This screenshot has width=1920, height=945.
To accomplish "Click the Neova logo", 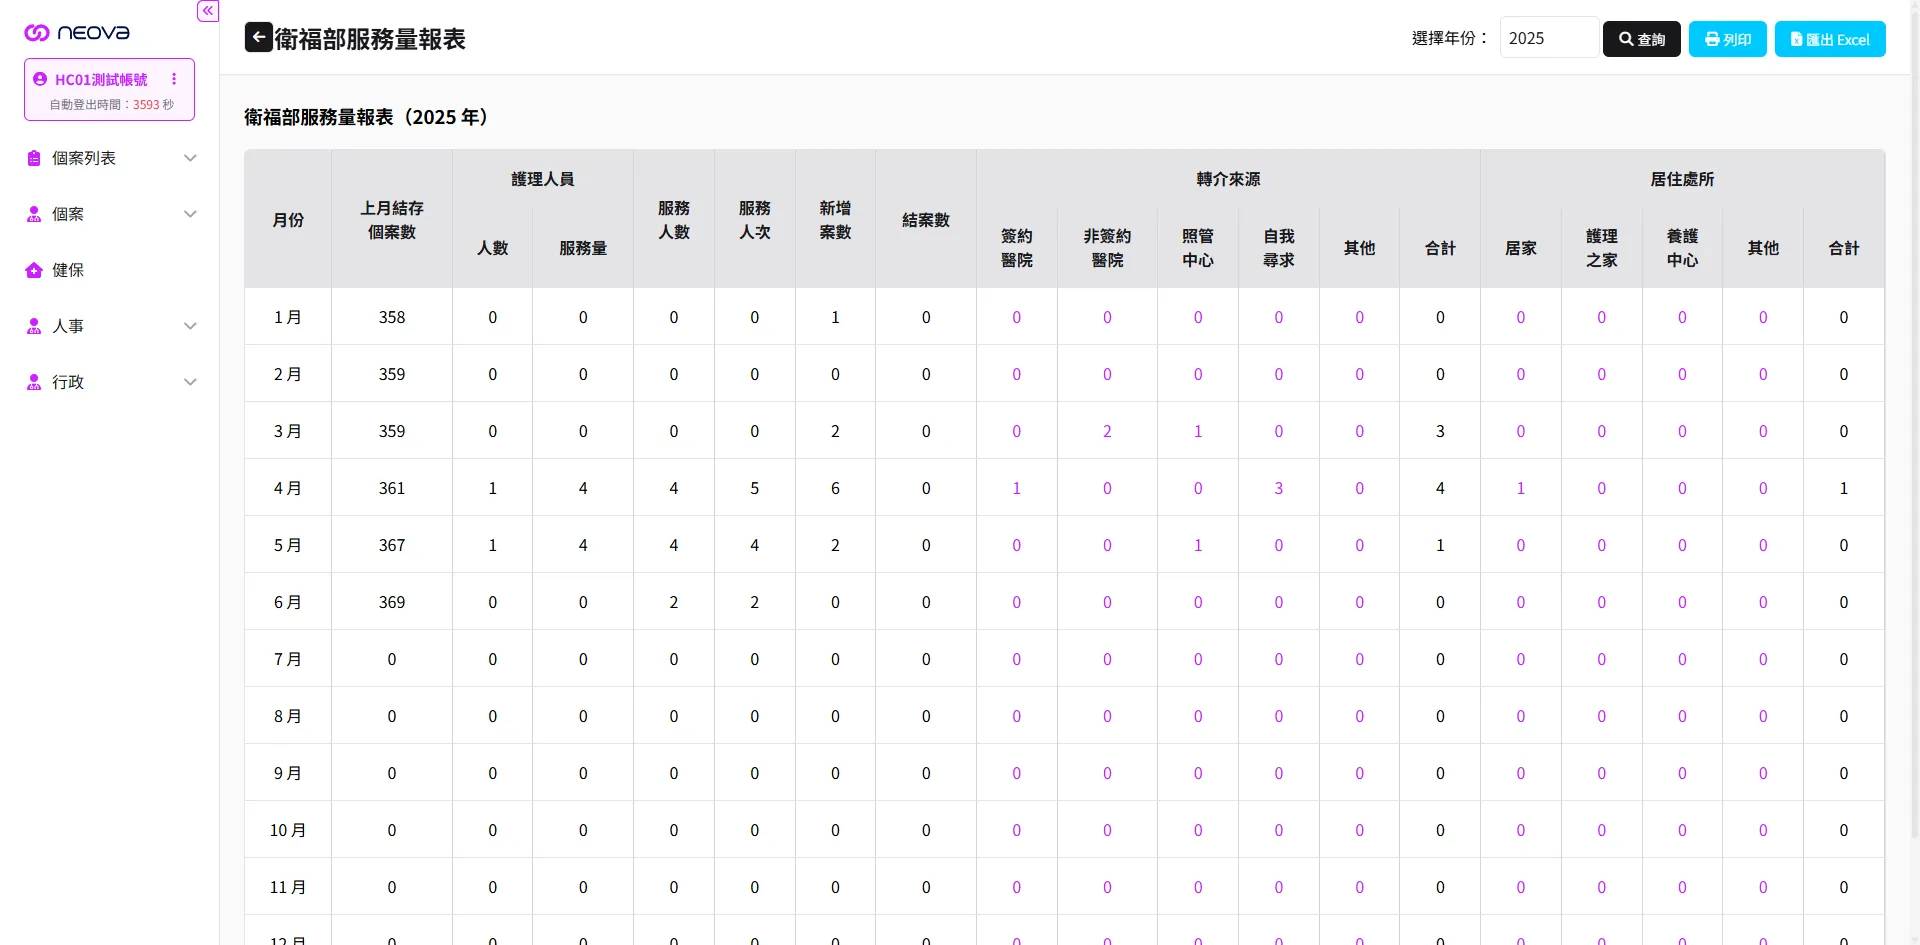I will pos(77,33).
